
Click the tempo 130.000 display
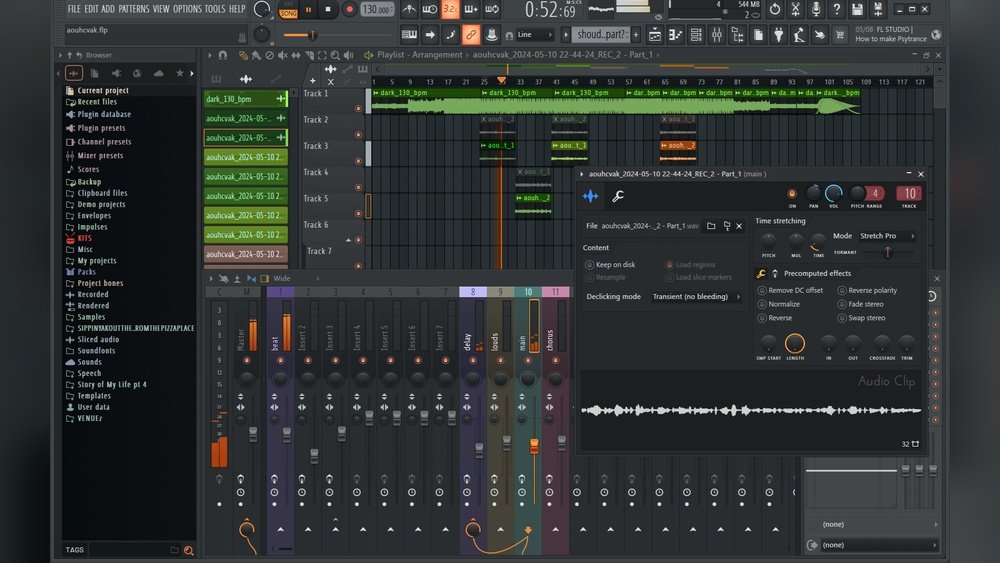377,10
